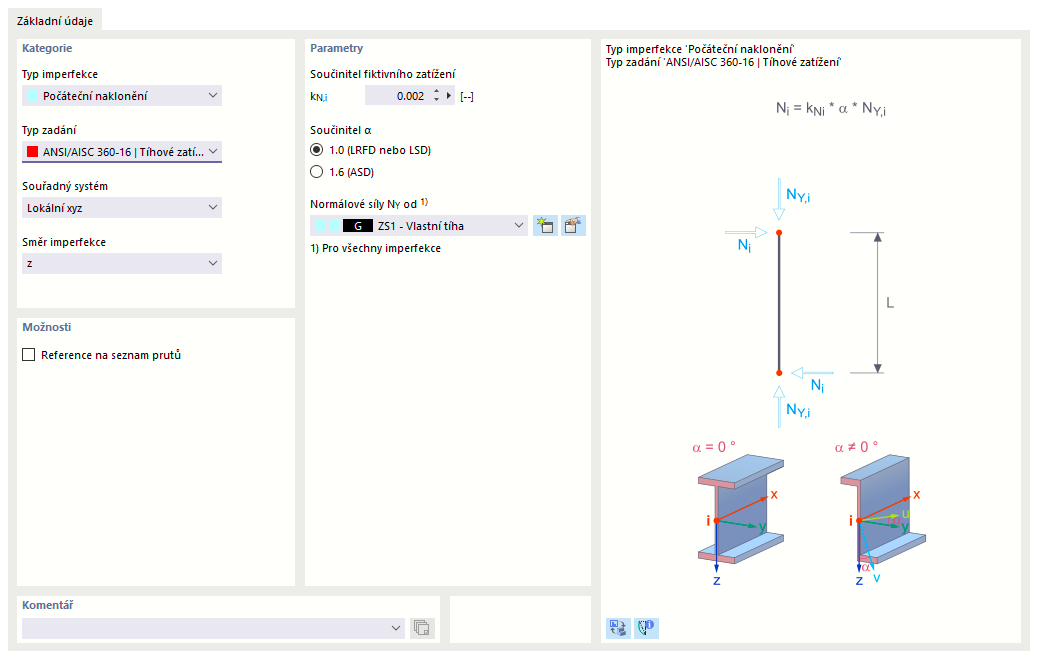Click the G flag on ZS1 load case
This screenshot has height=657, width=1037.
(357, 225)
